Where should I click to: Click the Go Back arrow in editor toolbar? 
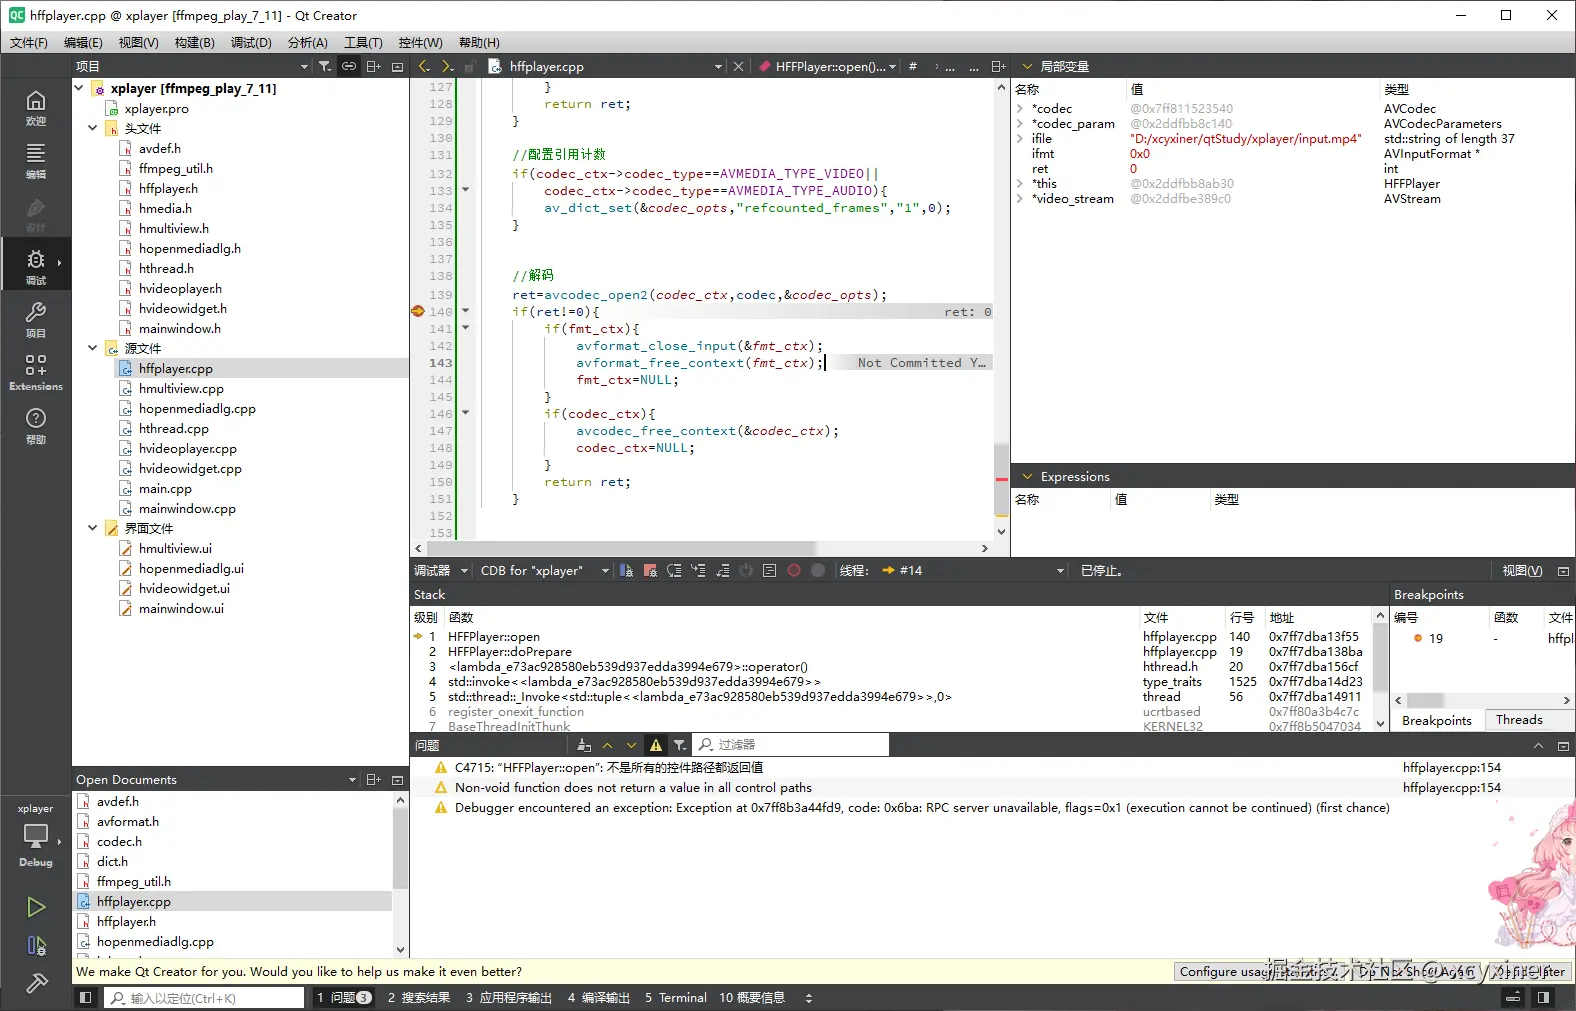coord(424,67)
